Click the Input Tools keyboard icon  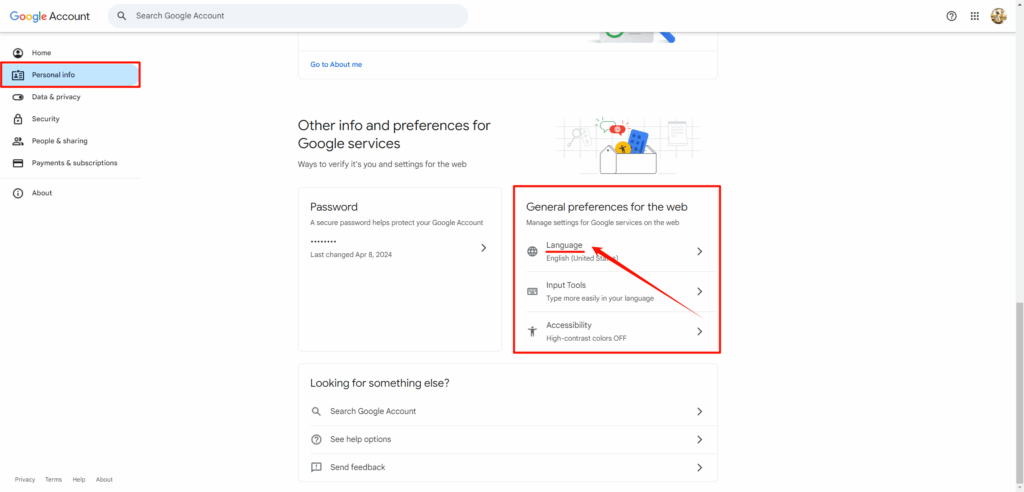[x=532, y=291]
